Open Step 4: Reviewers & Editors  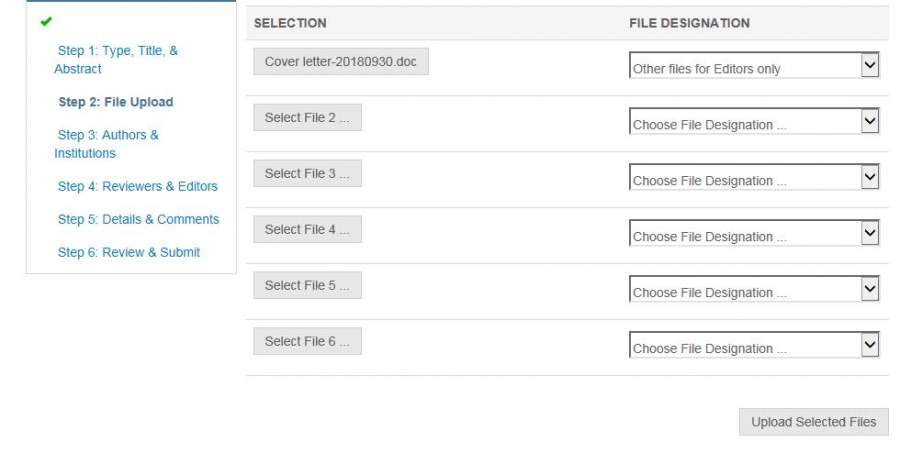click(x=137, y=186)
